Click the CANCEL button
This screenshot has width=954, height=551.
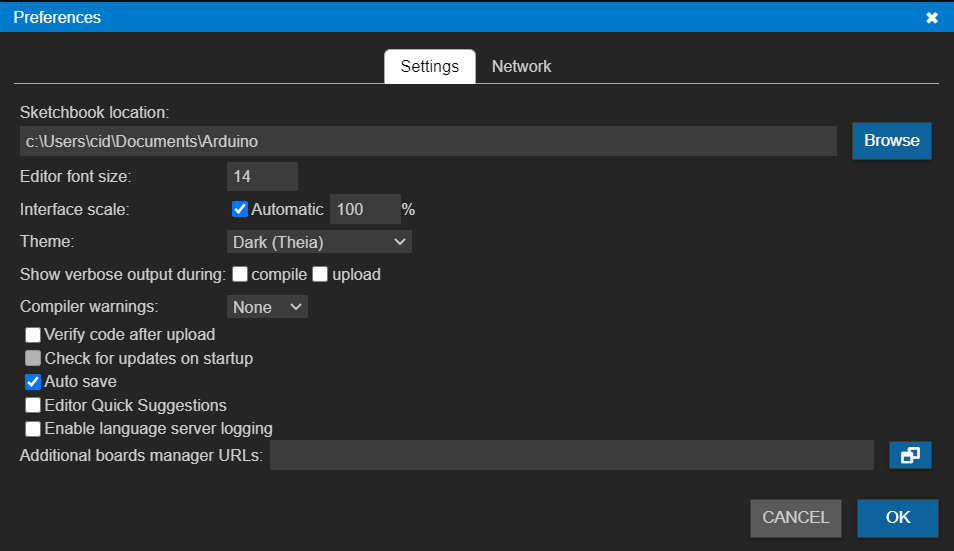pos(795,518)
